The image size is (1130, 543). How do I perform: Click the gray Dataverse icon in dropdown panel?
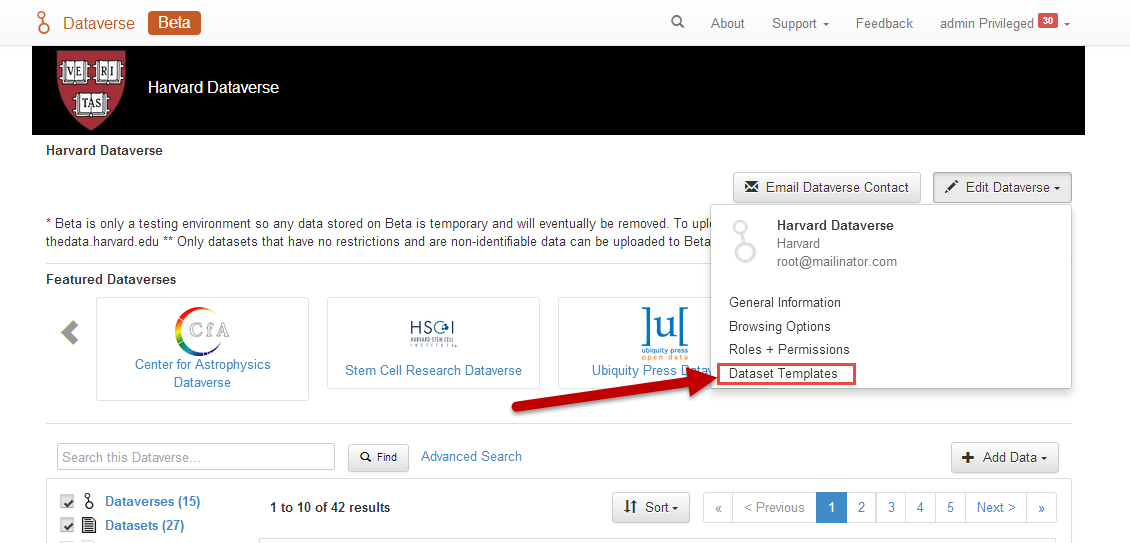pos(745,242)
